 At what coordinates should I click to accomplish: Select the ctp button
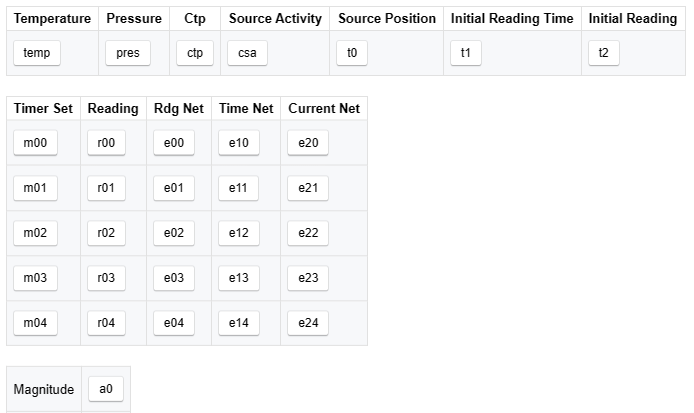[x=194, y=54]
